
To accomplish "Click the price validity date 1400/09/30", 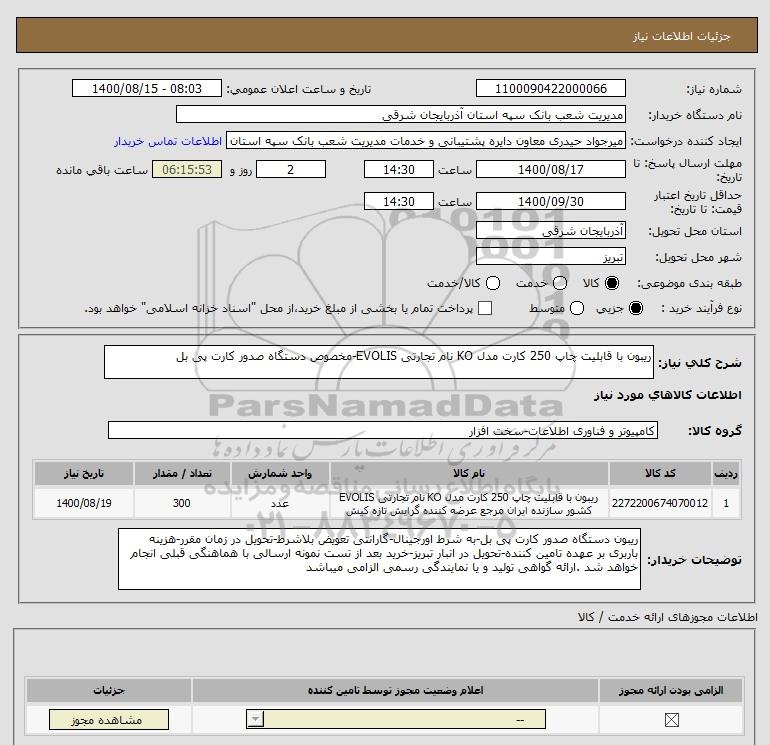I will pos(550,201).
